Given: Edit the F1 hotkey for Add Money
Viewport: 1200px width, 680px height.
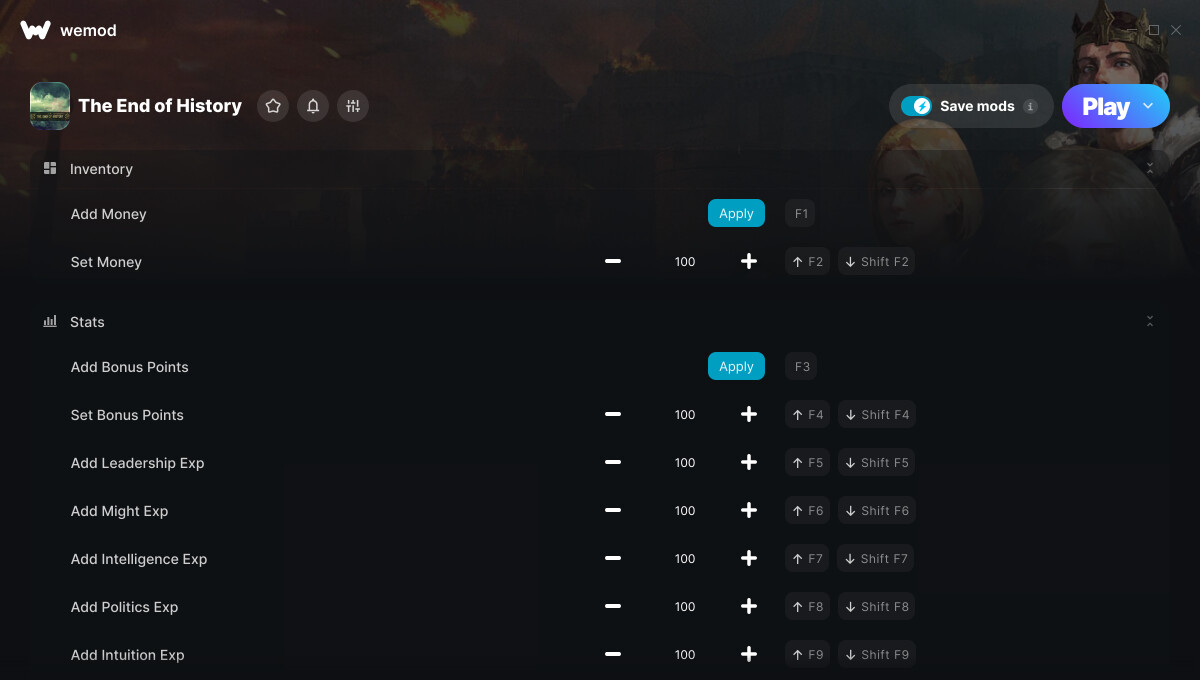Looking at the screenshot, I should tap(801, 213).
